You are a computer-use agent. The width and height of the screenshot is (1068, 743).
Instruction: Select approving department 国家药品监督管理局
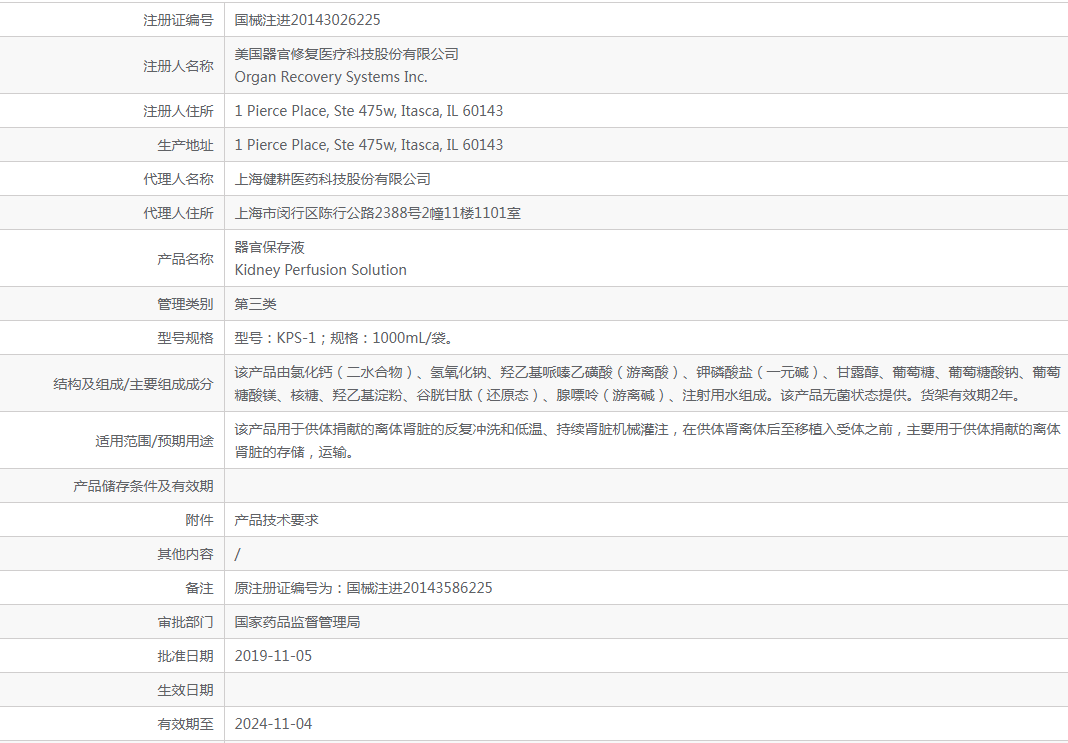click(298, 622)
